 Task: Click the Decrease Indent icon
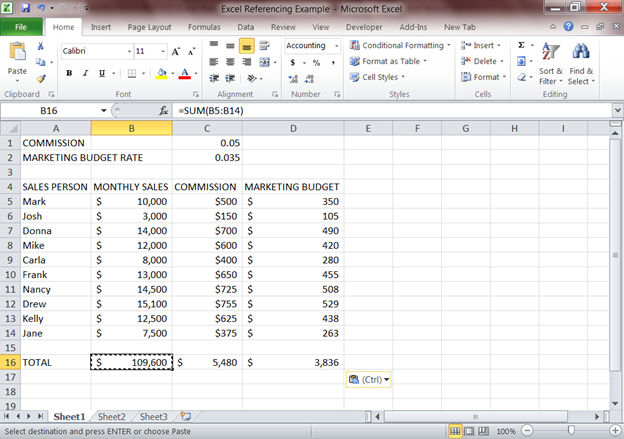click(x=214, y=78)
